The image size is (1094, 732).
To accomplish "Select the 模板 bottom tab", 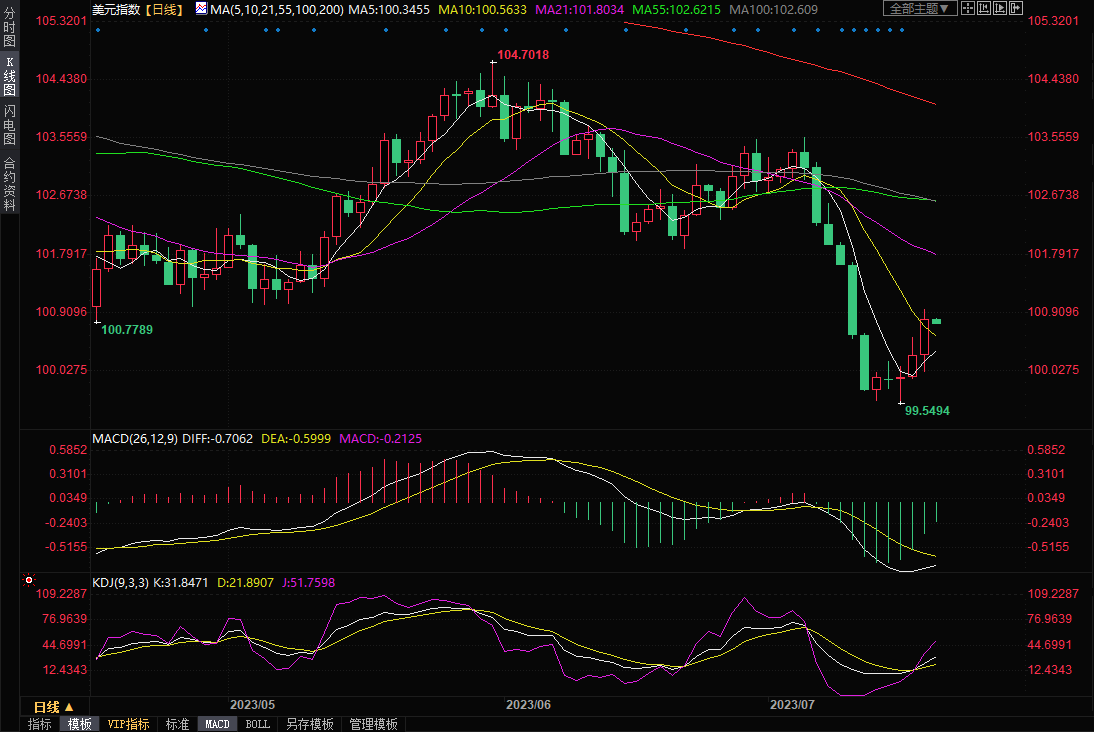I will click(x=79, y=724).
